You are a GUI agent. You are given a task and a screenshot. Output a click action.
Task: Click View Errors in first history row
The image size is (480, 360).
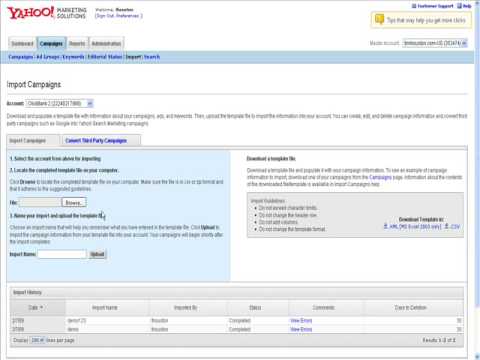pyautogui.click(x=301, y=321)
